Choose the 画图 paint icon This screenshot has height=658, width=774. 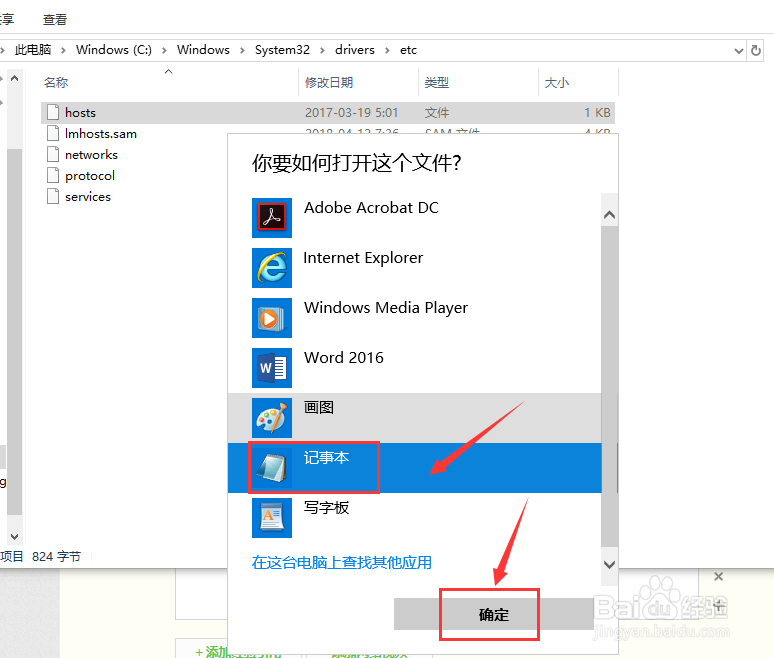tap(271, 418)
